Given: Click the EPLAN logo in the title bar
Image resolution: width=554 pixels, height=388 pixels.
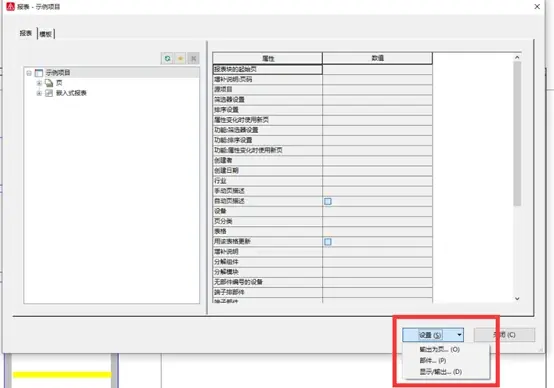Looking at the screenshot, I should coord(10,6).
